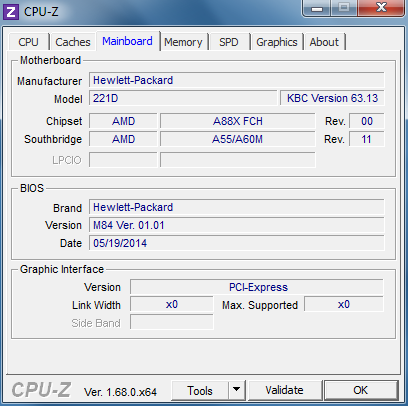This screenshot has height=406, width=408.
Task: Click the BIOS Brand Hewlett-Packard field
Action: pyautogui.click(x=236, y=207)
